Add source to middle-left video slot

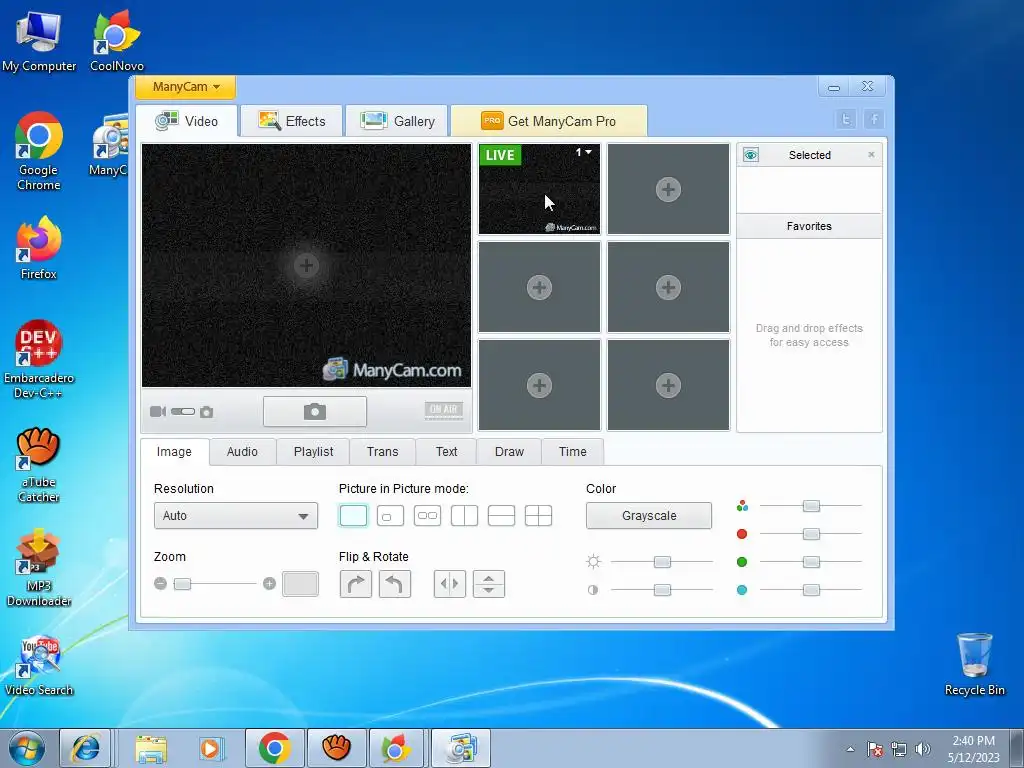click(539, 287)
